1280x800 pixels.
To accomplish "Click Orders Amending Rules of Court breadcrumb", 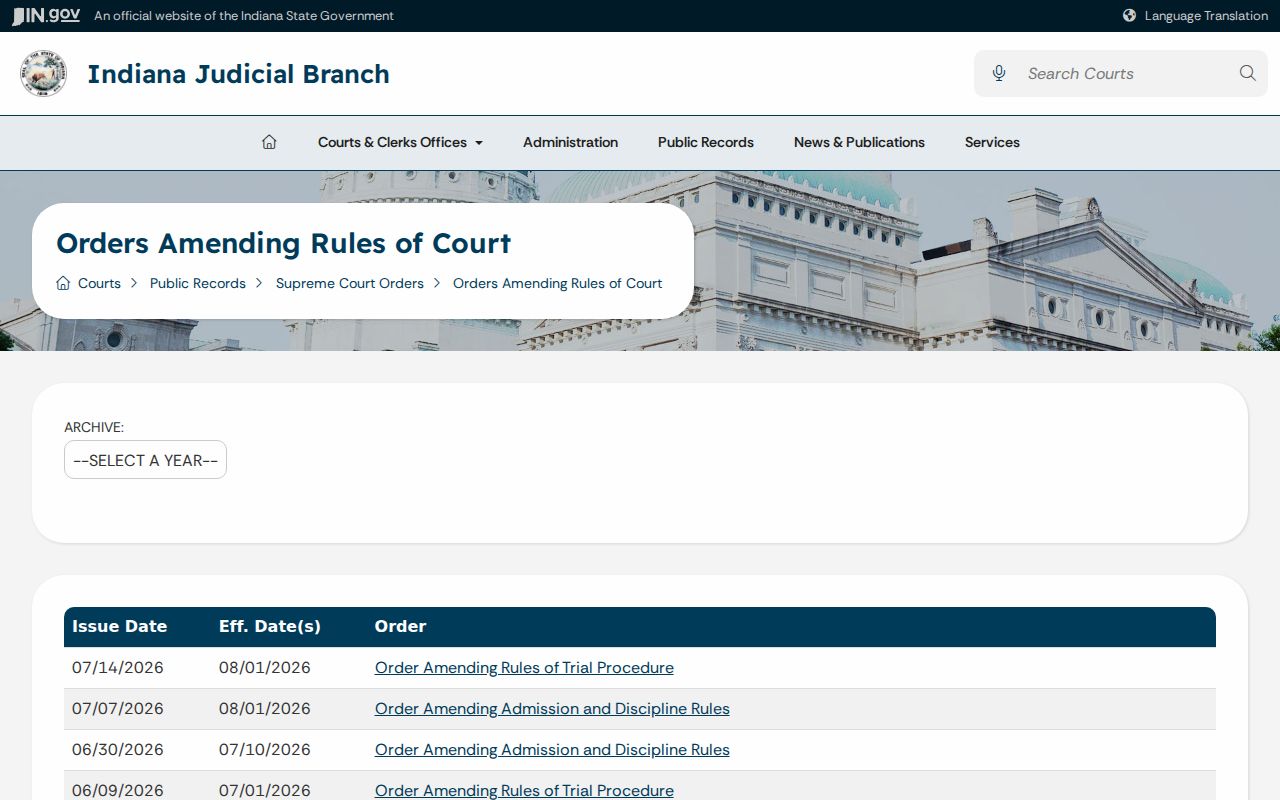I will (x=557, y=283).
